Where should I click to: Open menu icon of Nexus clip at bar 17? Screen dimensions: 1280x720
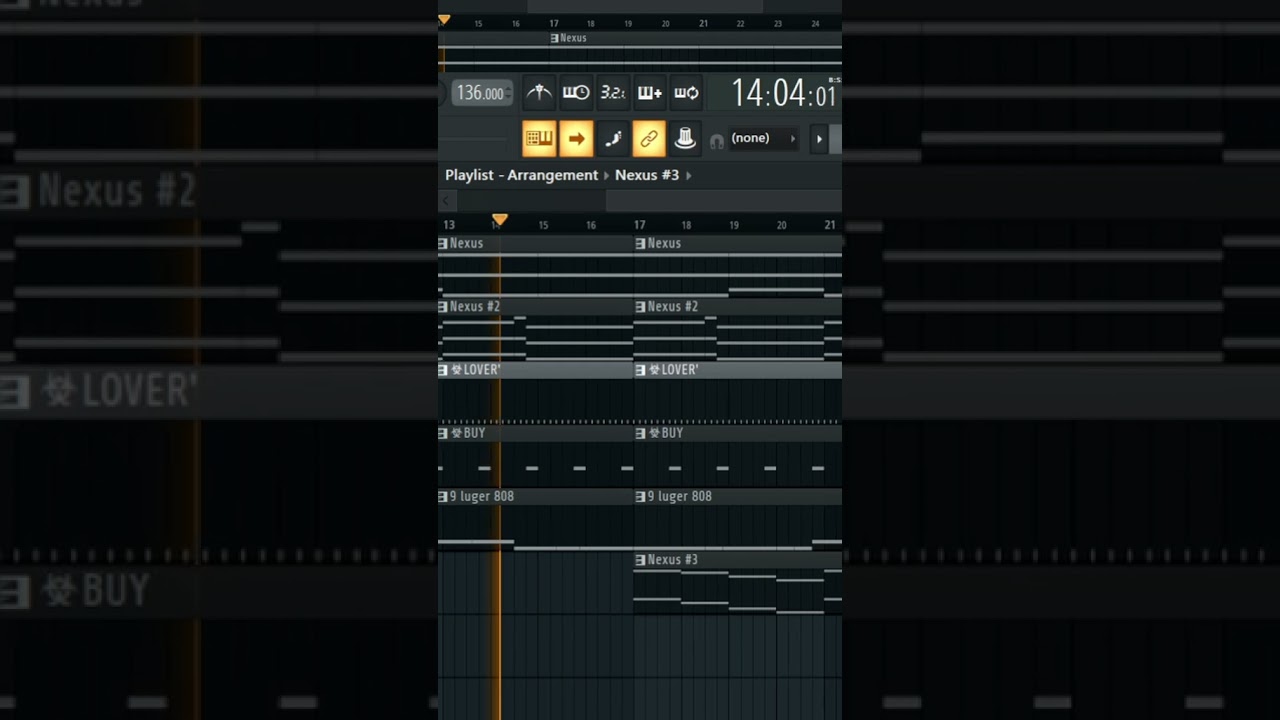click(641, 243)
